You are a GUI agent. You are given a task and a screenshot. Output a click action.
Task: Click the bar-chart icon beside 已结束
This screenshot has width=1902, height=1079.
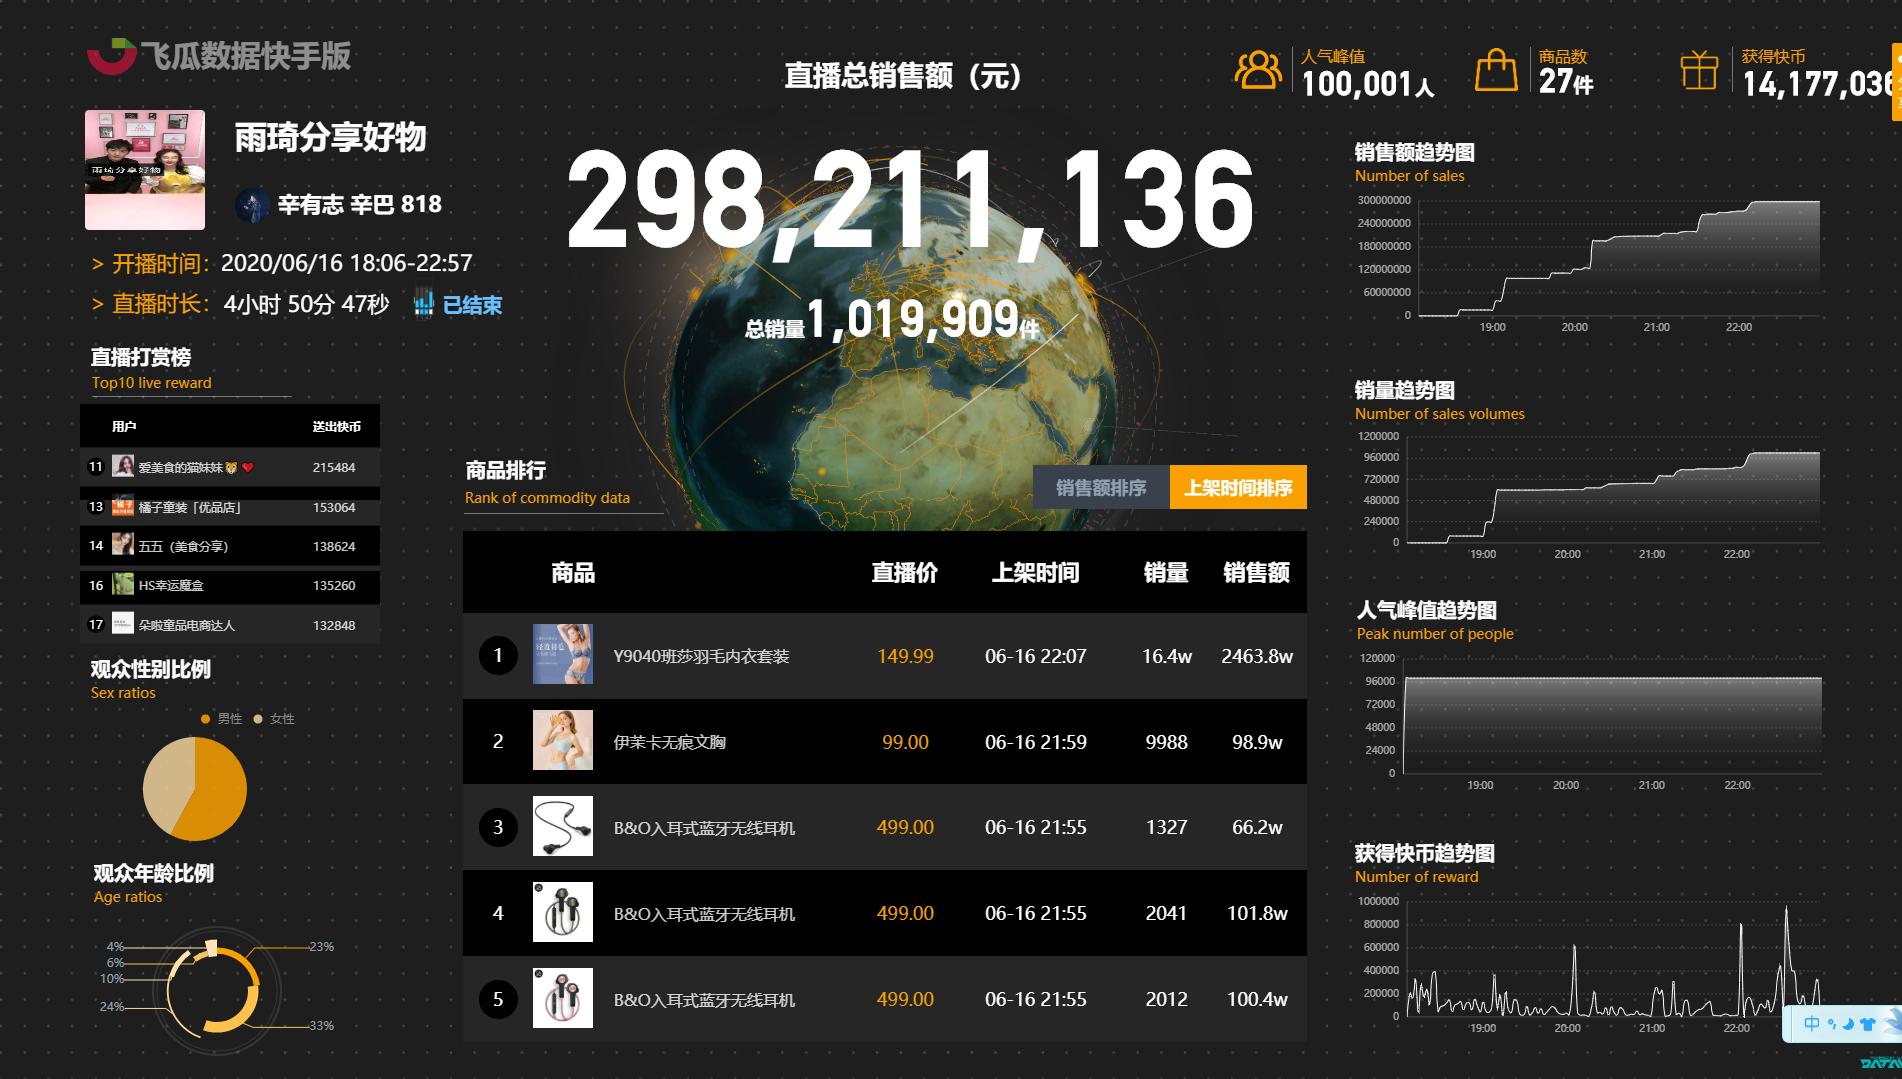425,304
